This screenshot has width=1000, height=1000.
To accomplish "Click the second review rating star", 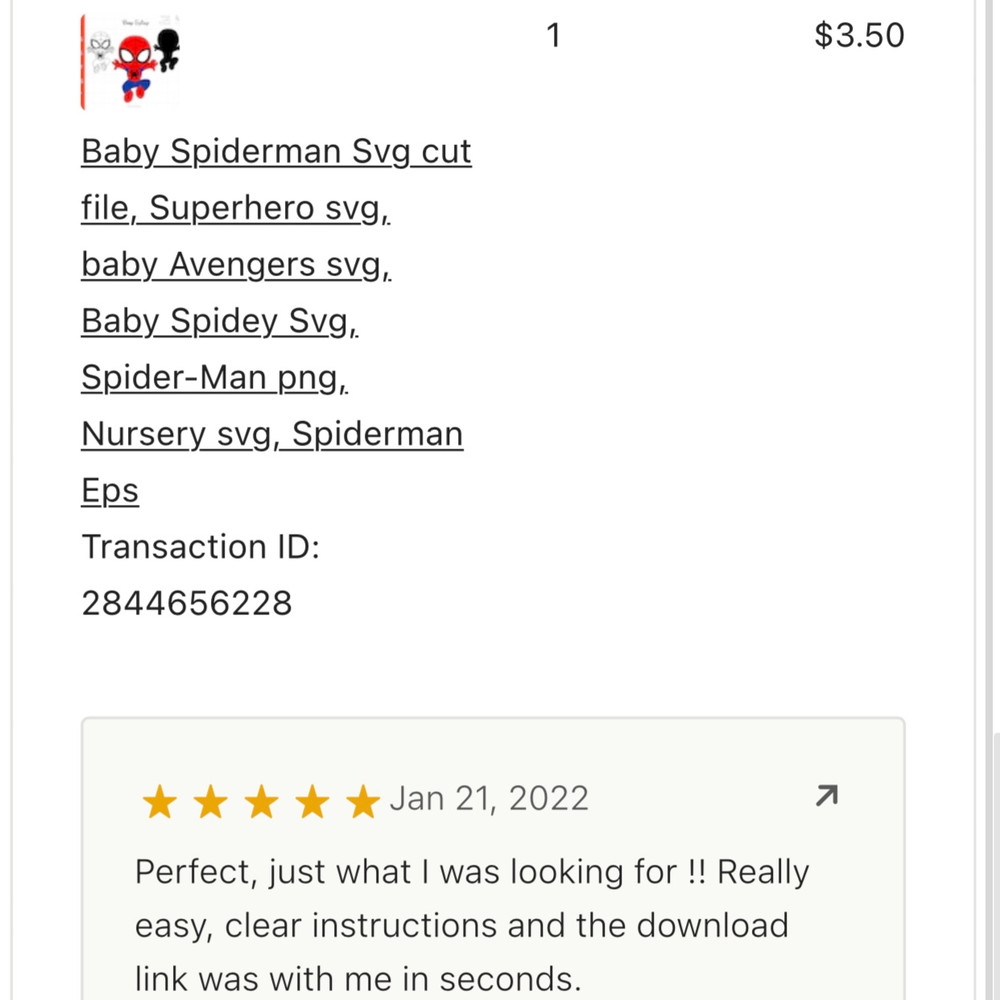I will (210, 801).
